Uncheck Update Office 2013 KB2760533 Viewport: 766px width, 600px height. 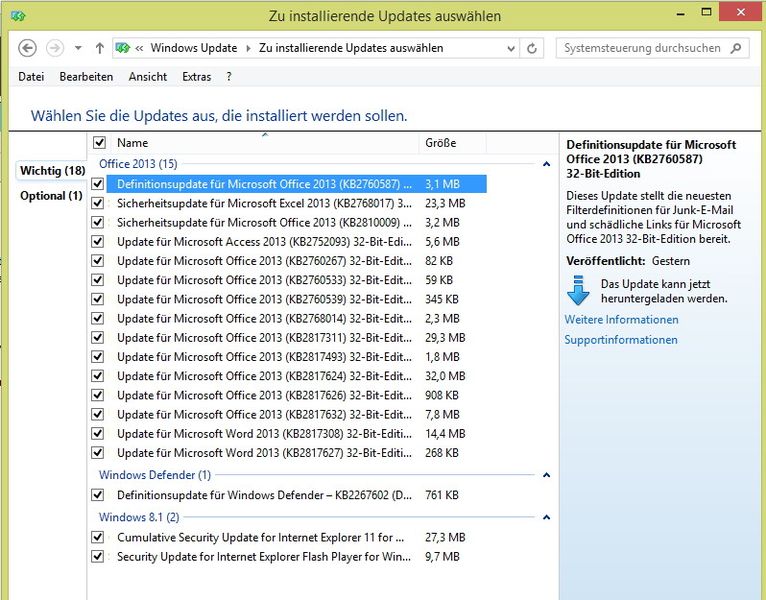pos(98,280)
